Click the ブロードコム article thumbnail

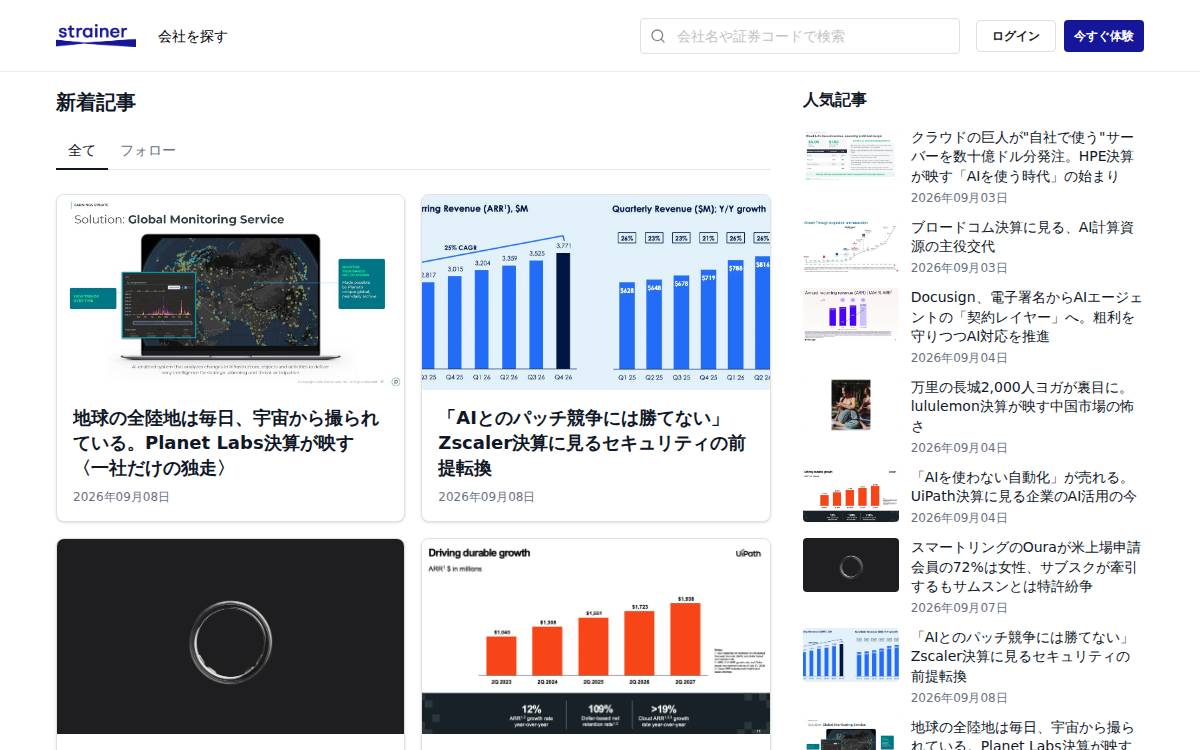click(851, 246)
